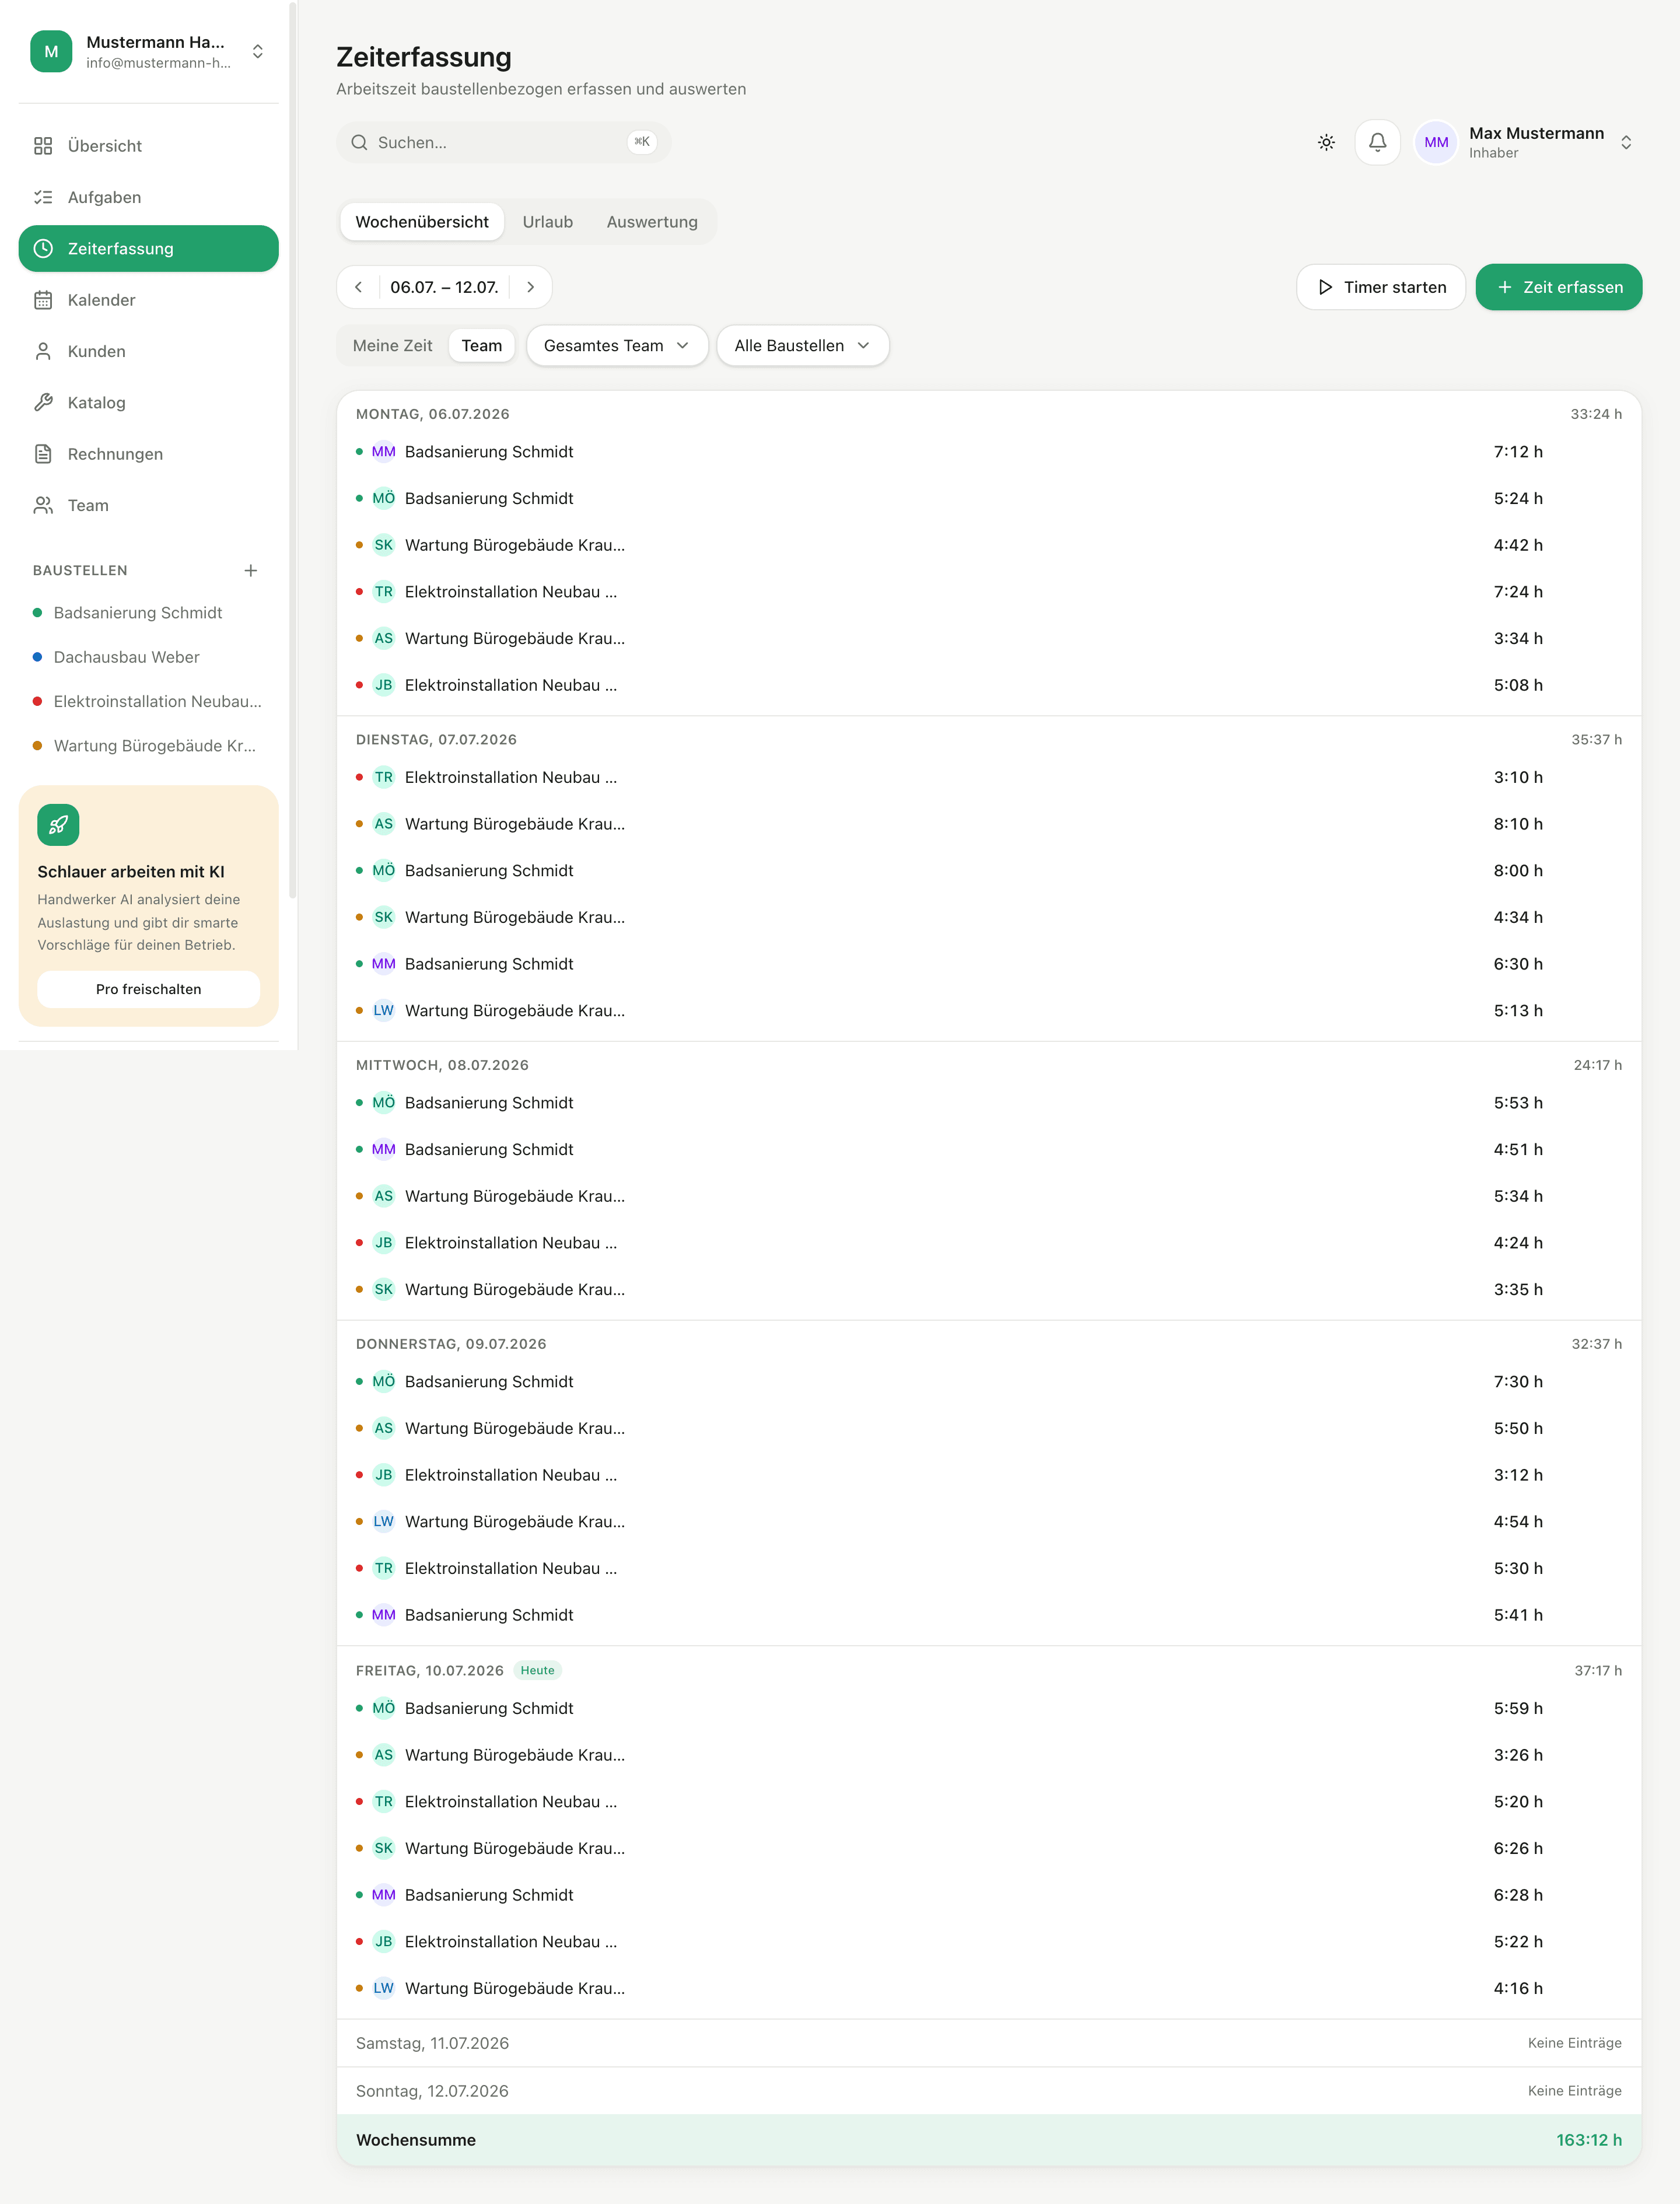Open Team in sidebar navigation
This screenshot has height=2204, width=1680.
pyautogui.click(x=148, y=505)
